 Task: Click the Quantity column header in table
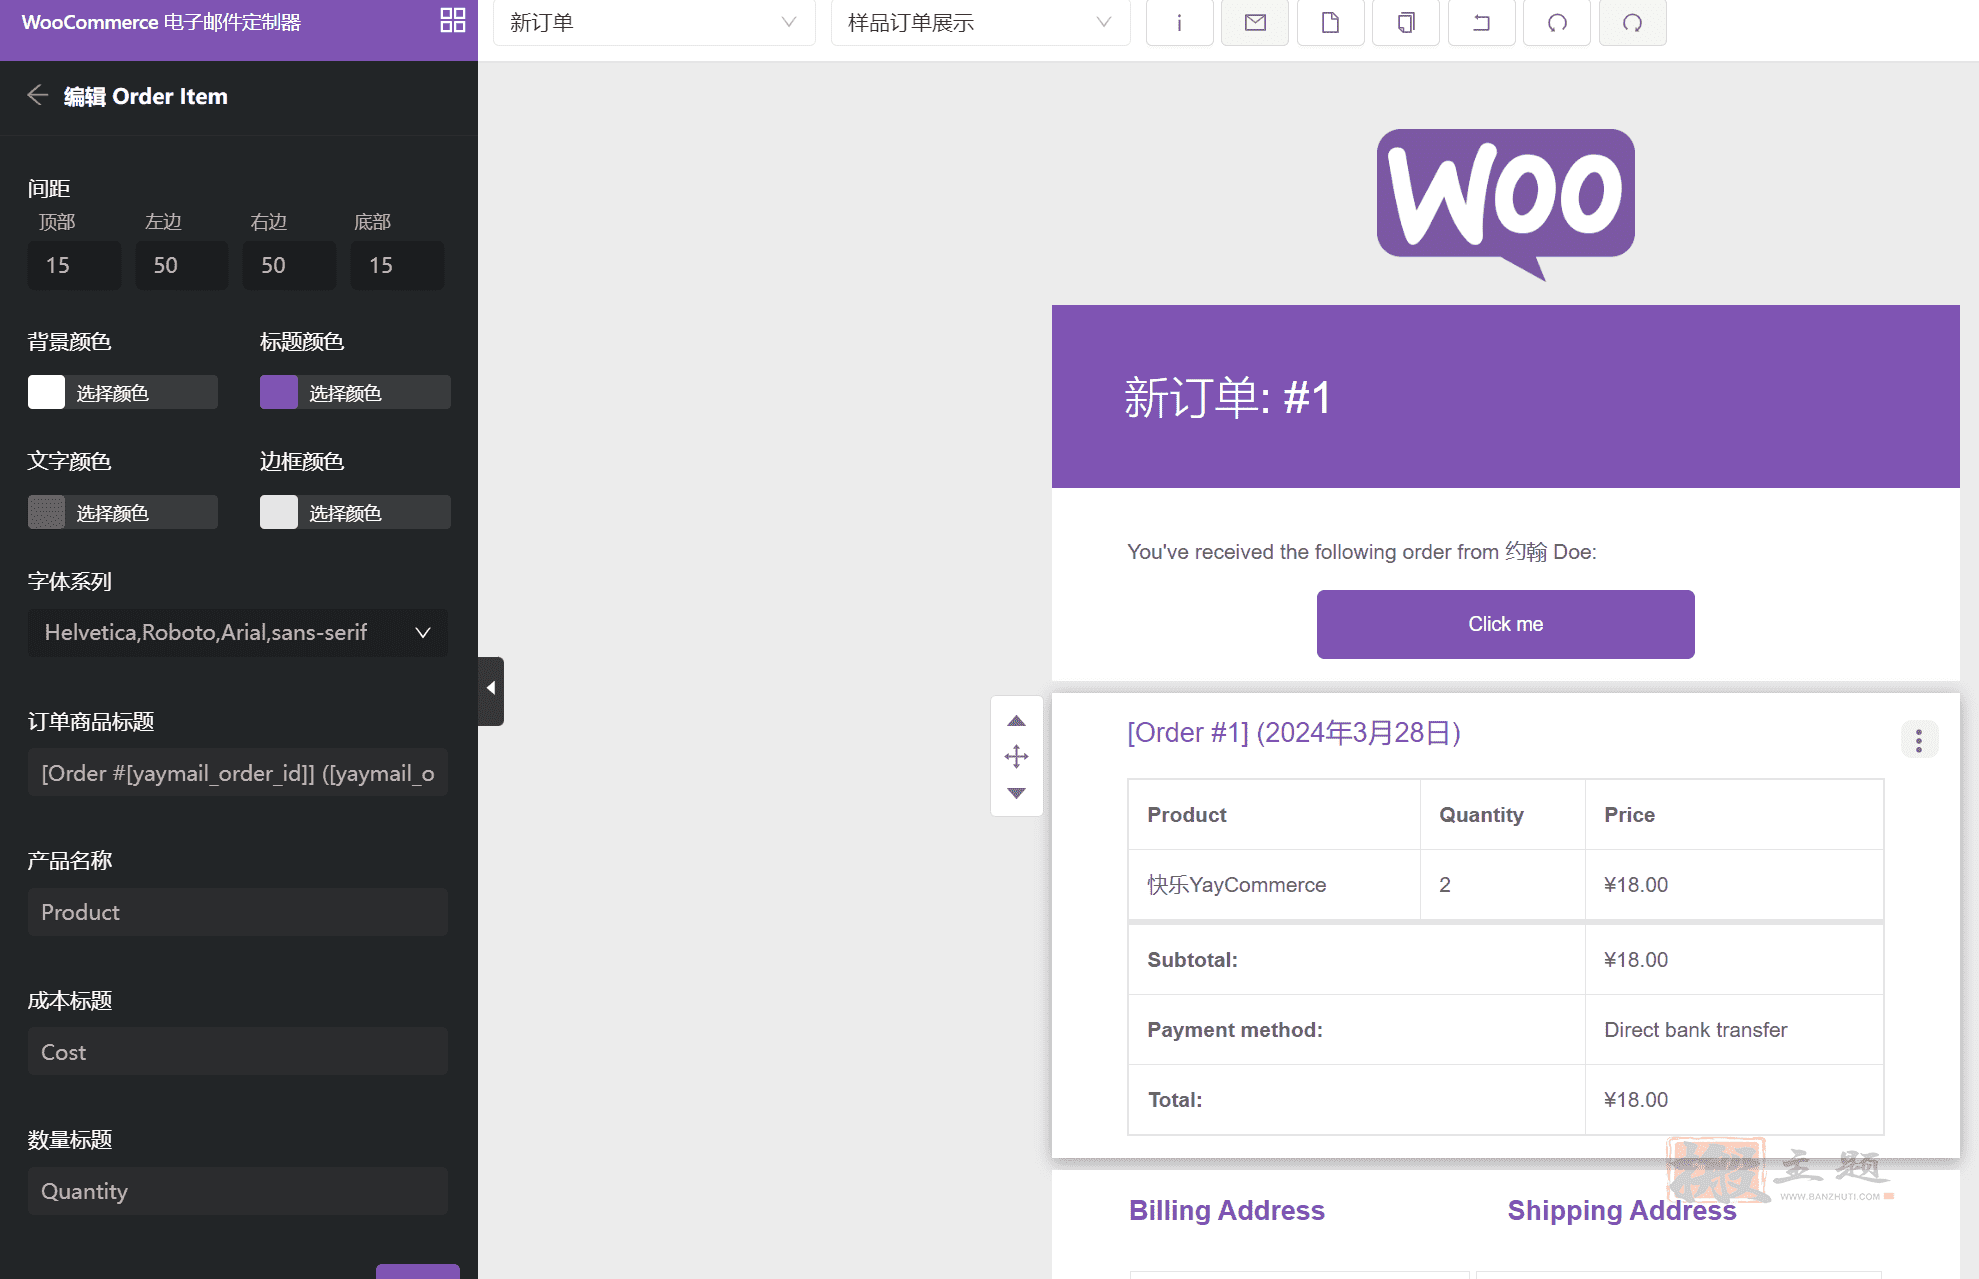1481,815
